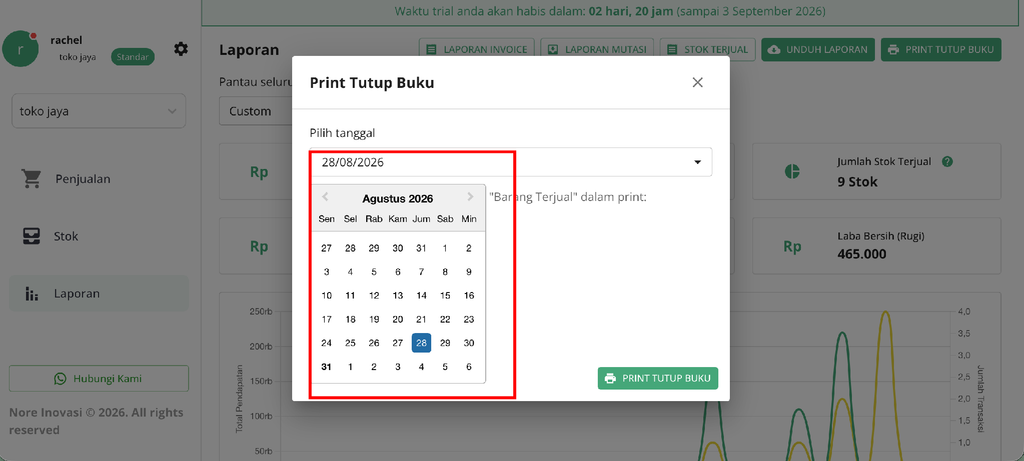Image resolution: width=1024 pixels, height=461 pixels.
Task: Go to next month in calendar
Action: (470, 197)
